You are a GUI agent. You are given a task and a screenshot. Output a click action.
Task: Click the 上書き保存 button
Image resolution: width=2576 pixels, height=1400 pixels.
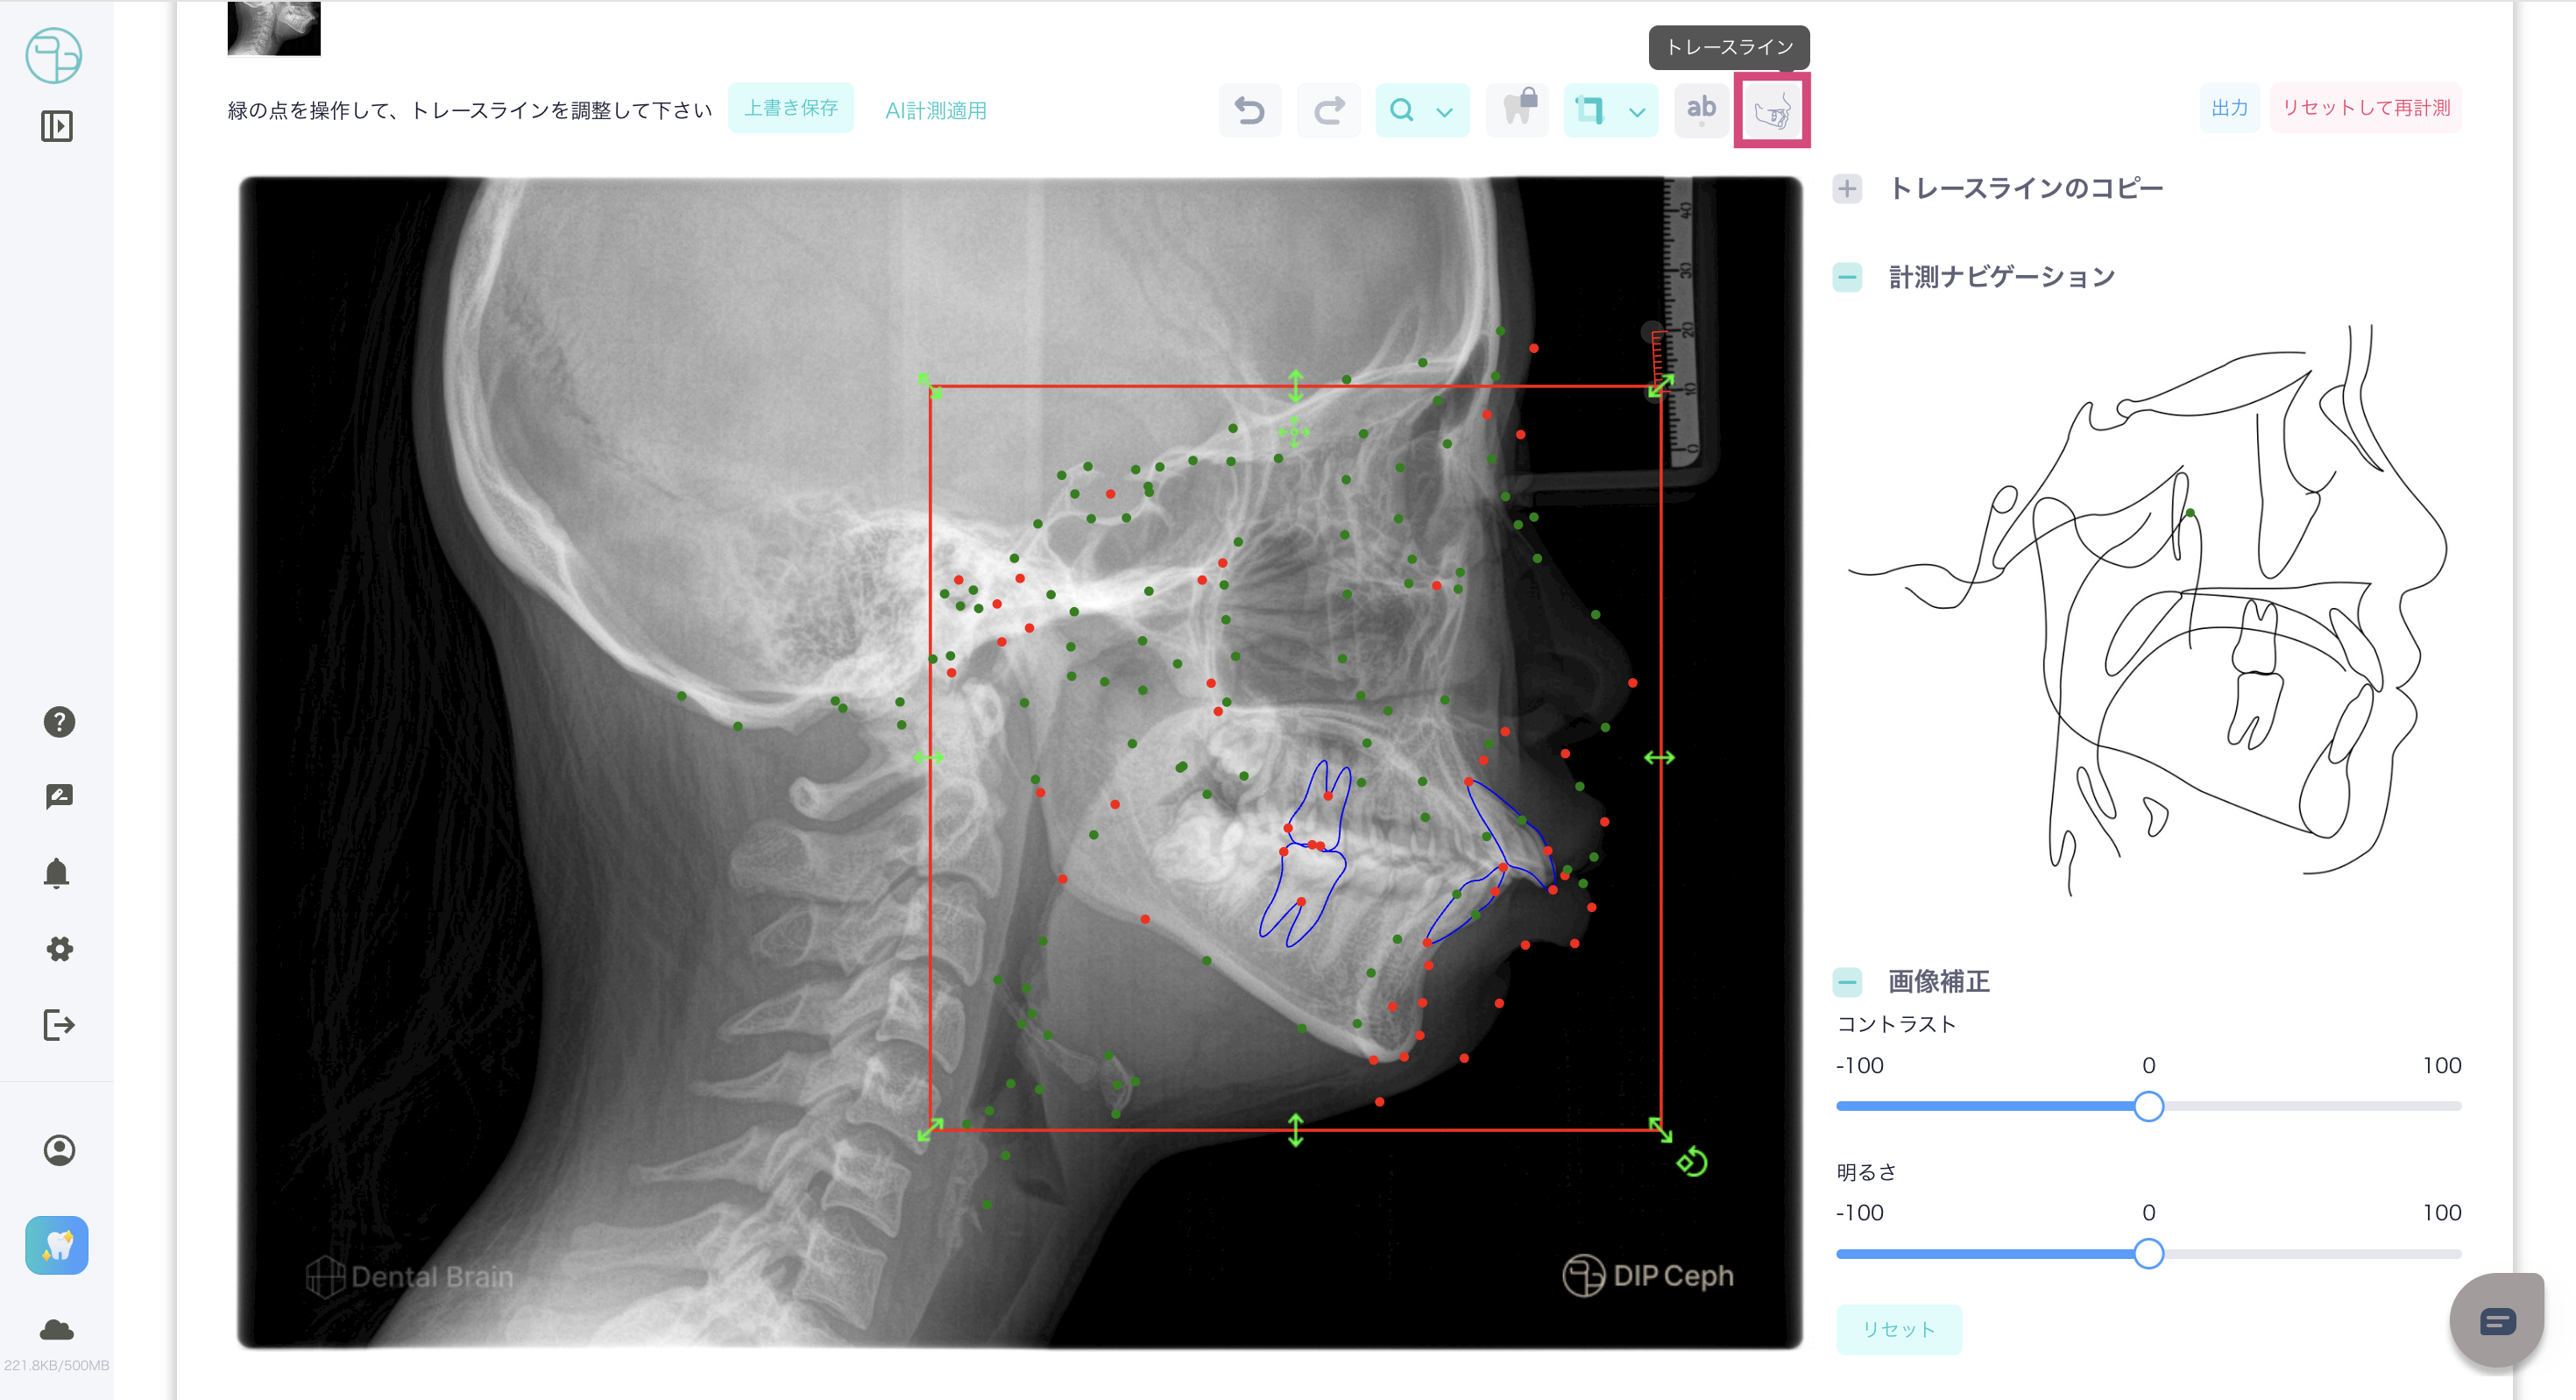pyautogui.click(x=790, y=108)
